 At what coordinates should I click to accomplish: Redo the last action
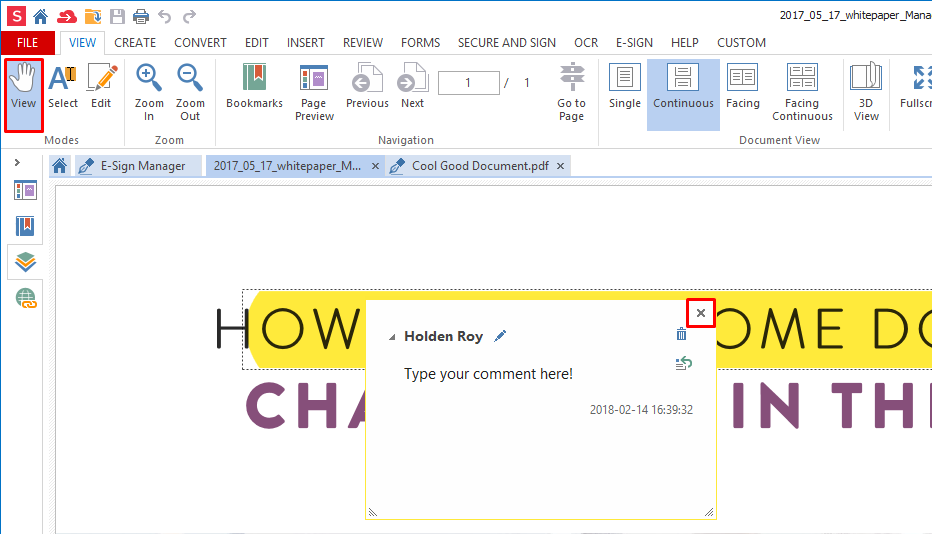(x=189, y=17)
